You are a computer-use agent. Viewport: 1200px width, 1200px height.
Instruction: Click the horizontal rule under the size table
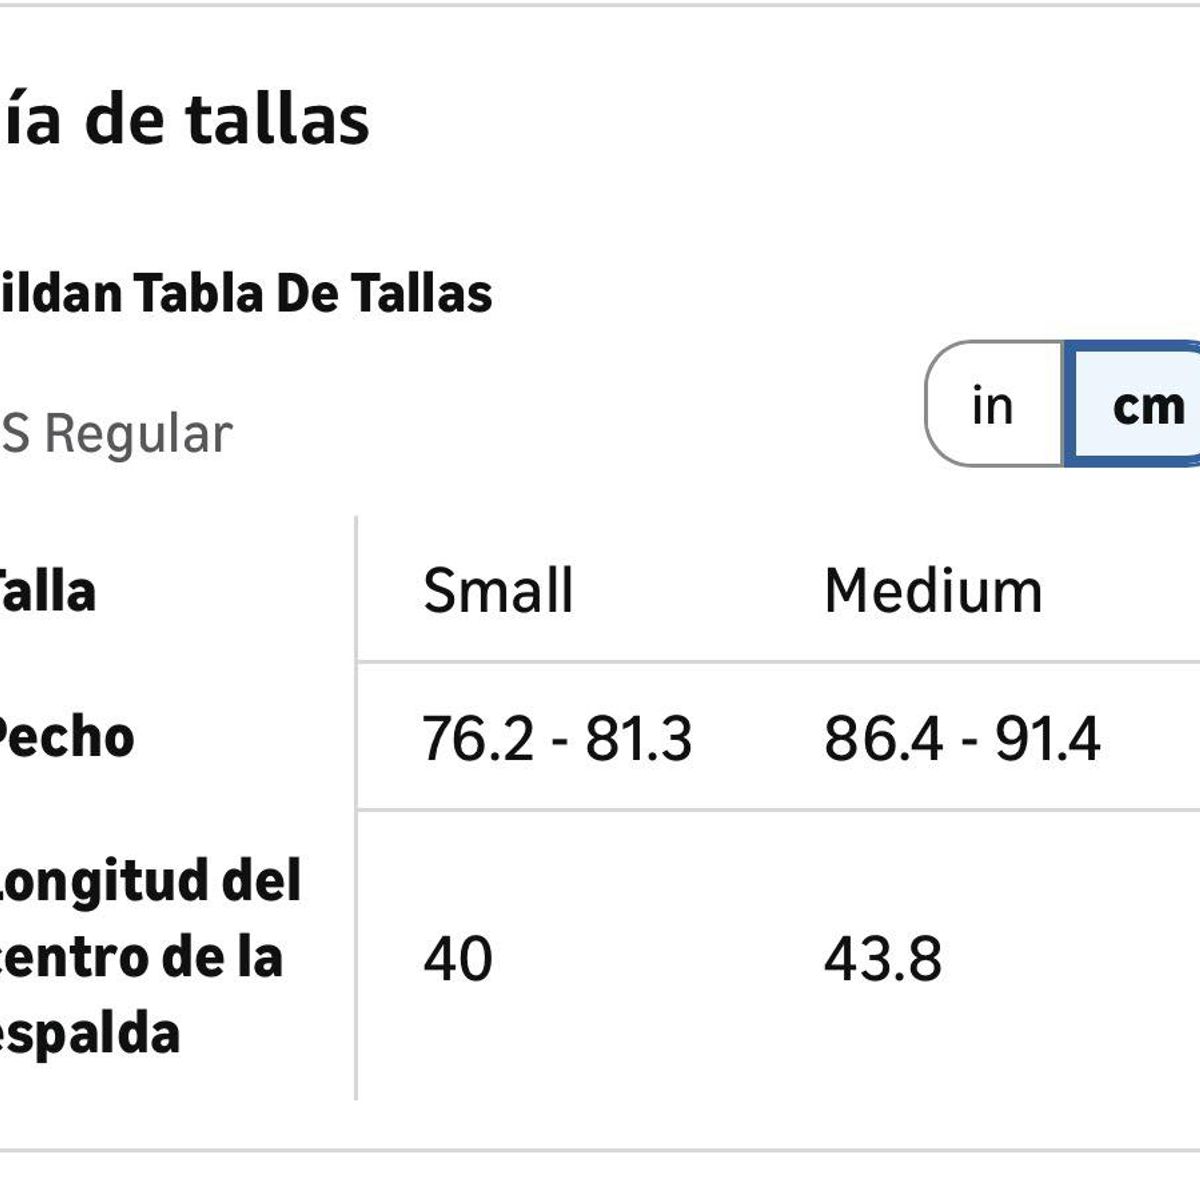(600, 1150)
